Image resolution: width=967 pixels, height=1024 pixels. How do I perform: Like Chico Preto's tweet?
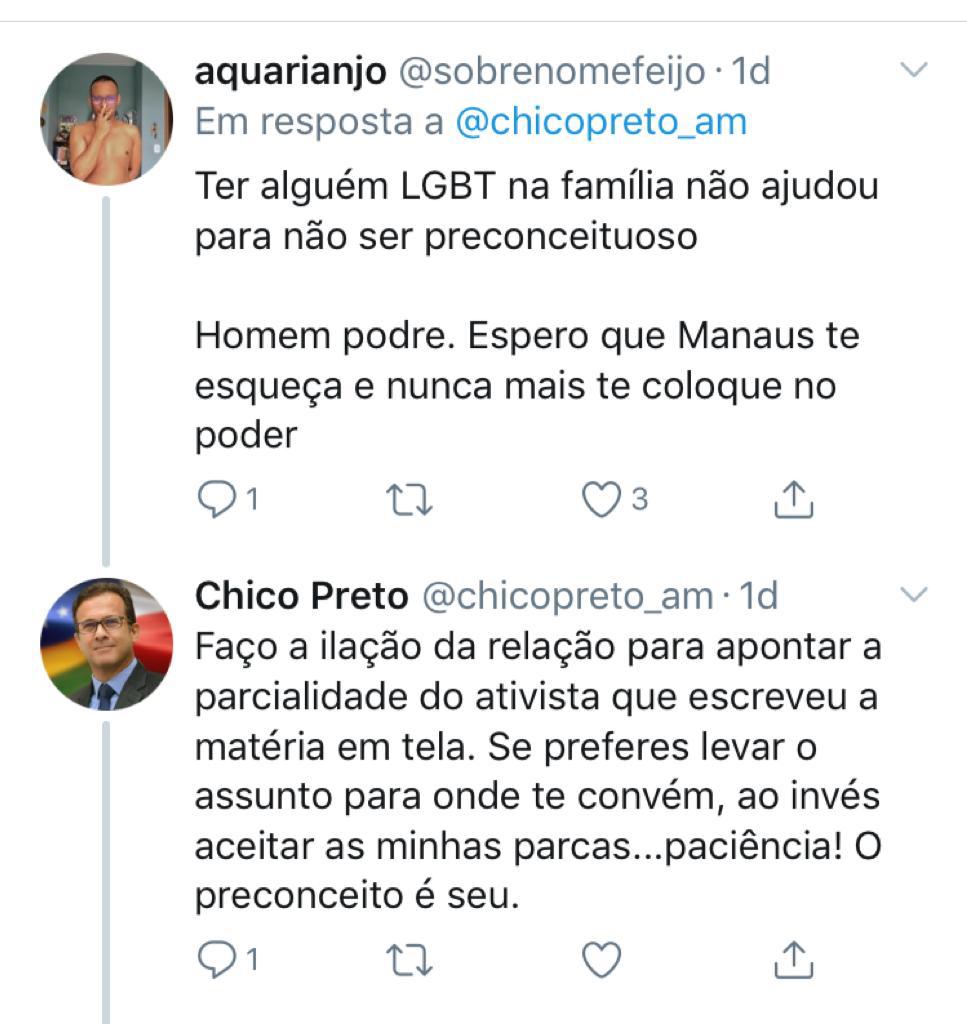[601, 959]
